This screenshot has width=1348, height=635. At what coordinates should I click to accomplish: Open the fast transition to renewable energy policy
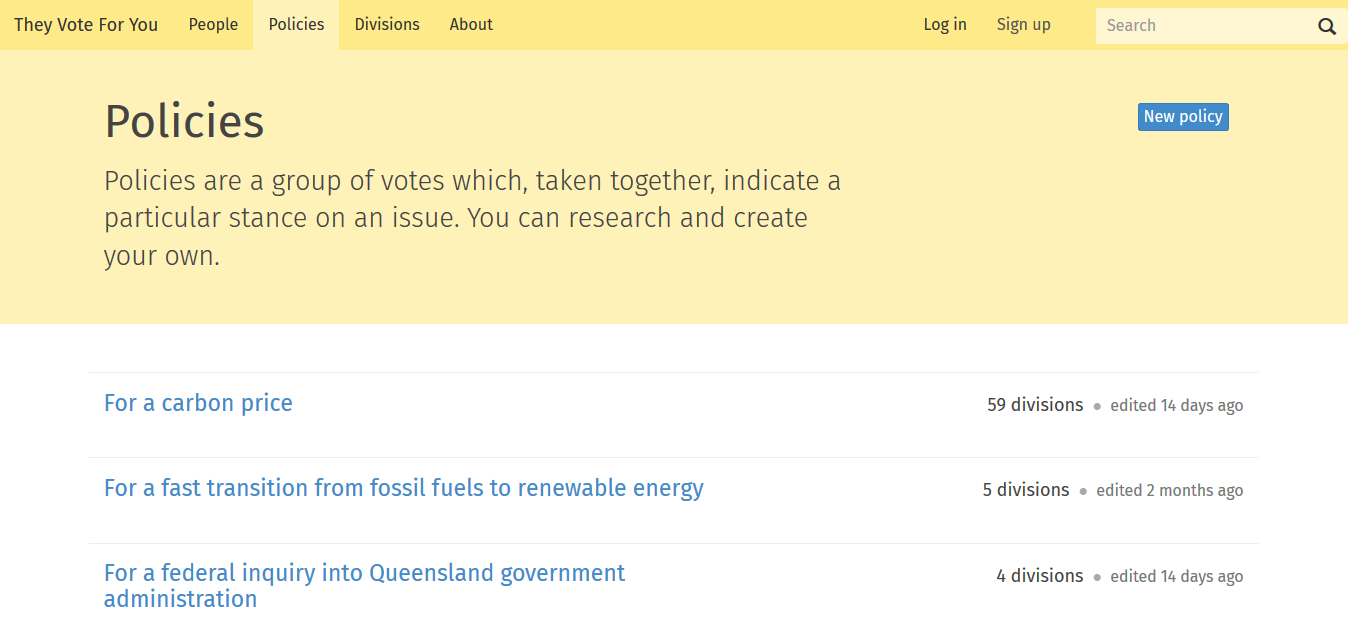pyautogui.click(x=404, y=488)
